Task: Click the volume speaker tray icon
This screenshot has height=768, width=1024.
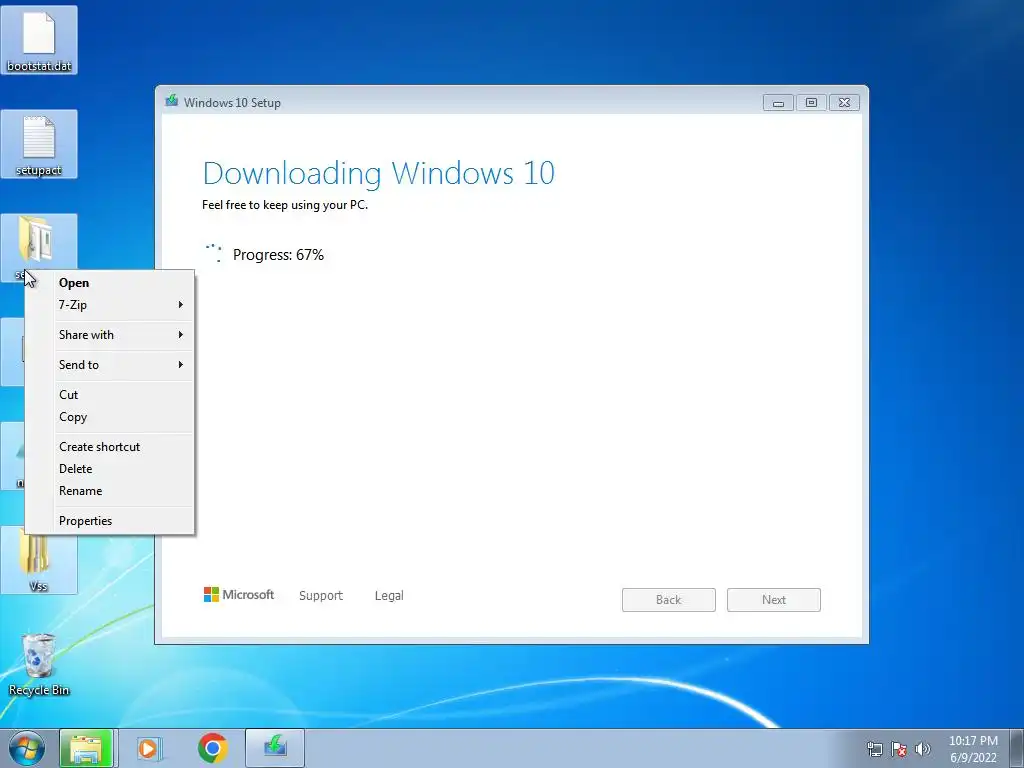Action: [x=922, y=749]
